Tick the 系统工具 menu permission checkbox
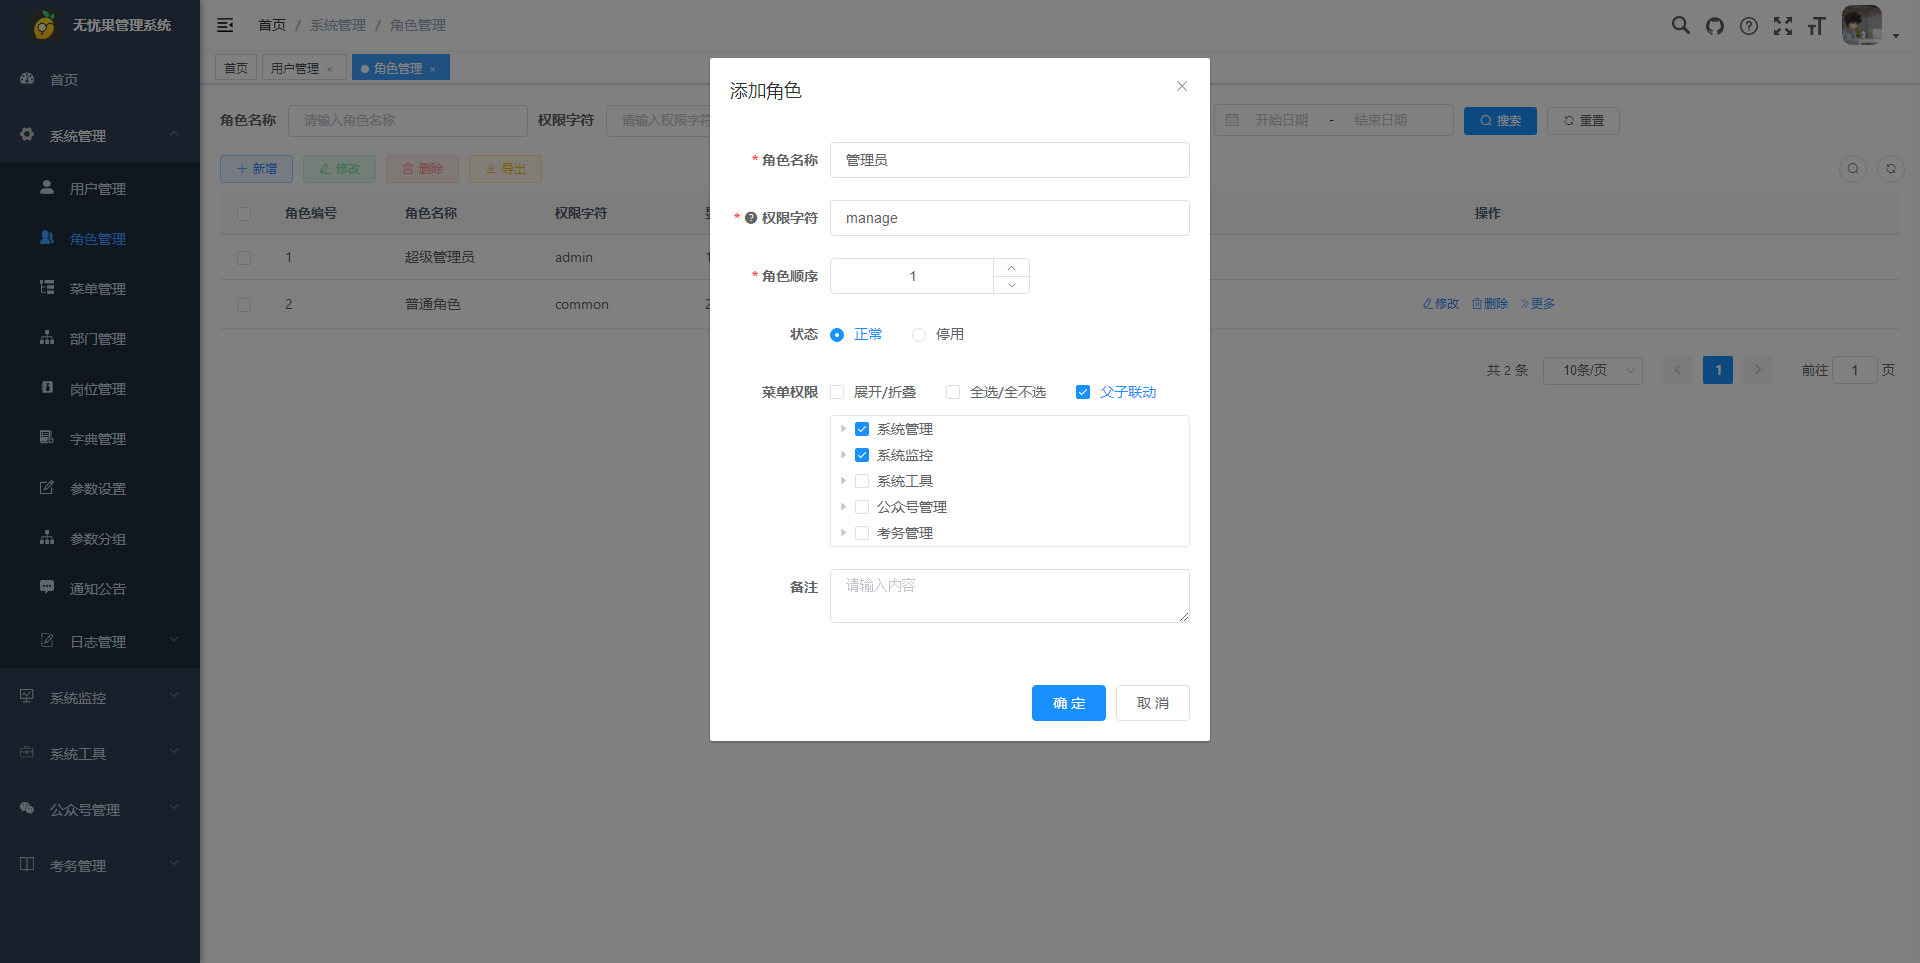This screenshot has height=963, width=1920. (862, 481)
